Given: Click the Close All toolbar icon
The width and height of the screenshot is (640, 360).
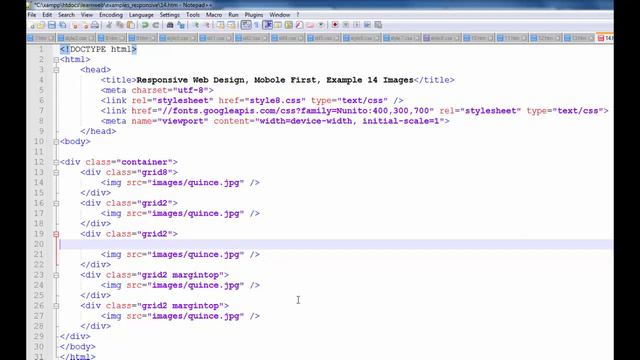Looking at the screenshot, I should pos(86,25).
